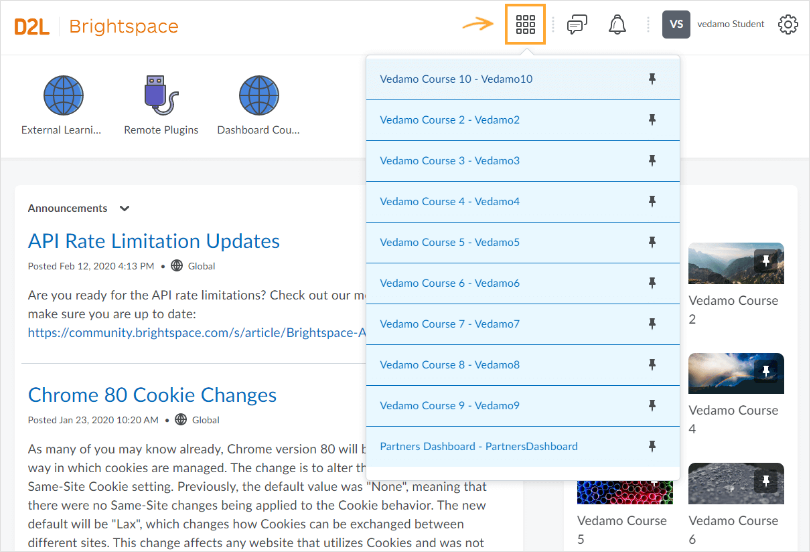Unpin Vedamo Course 2 tile pin icon

(766, 261)
